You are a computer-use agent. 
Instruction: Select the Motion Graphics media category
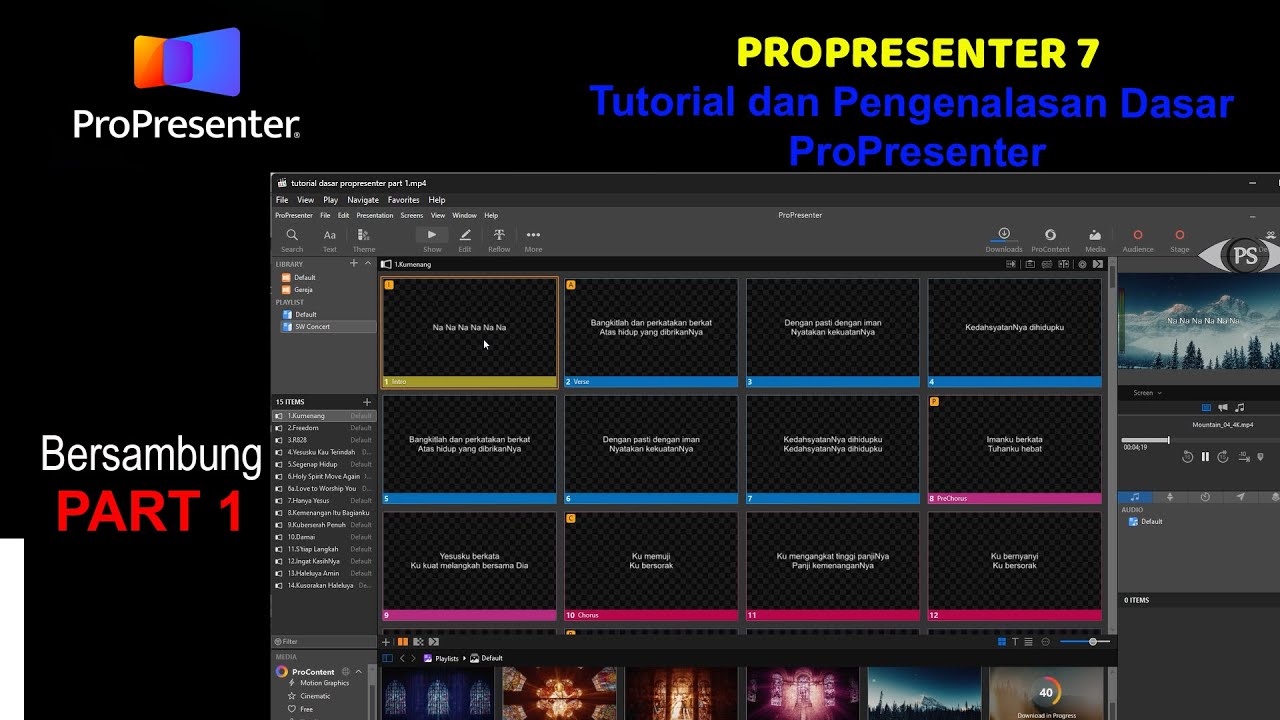pos(324,683)
